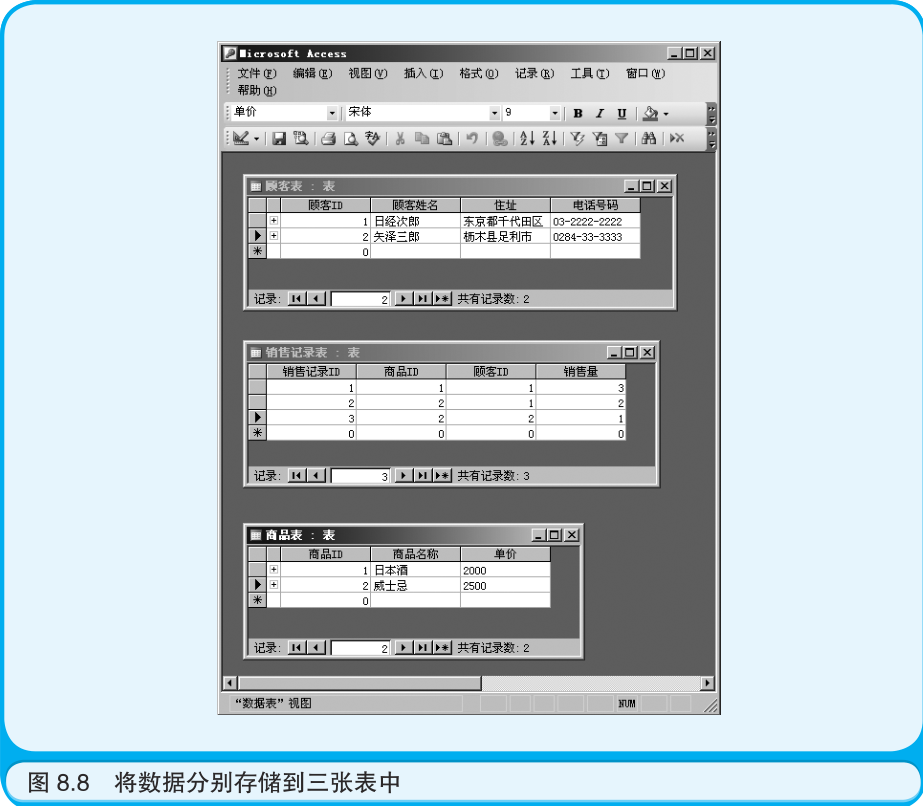Screen dimensions: 923x806
Task: Open the 格式(O) menu
Action: click(479, 74)
